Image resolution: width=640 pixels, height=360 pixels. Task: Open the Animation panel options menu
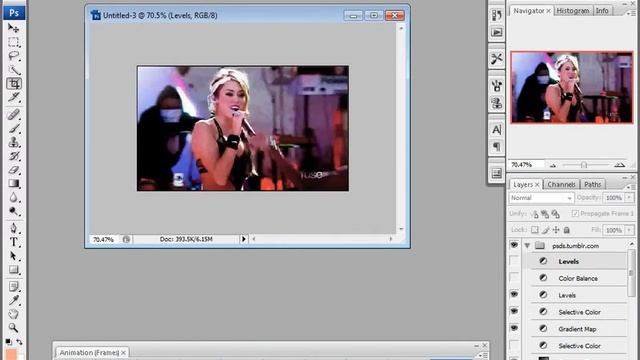click(483, 355)
